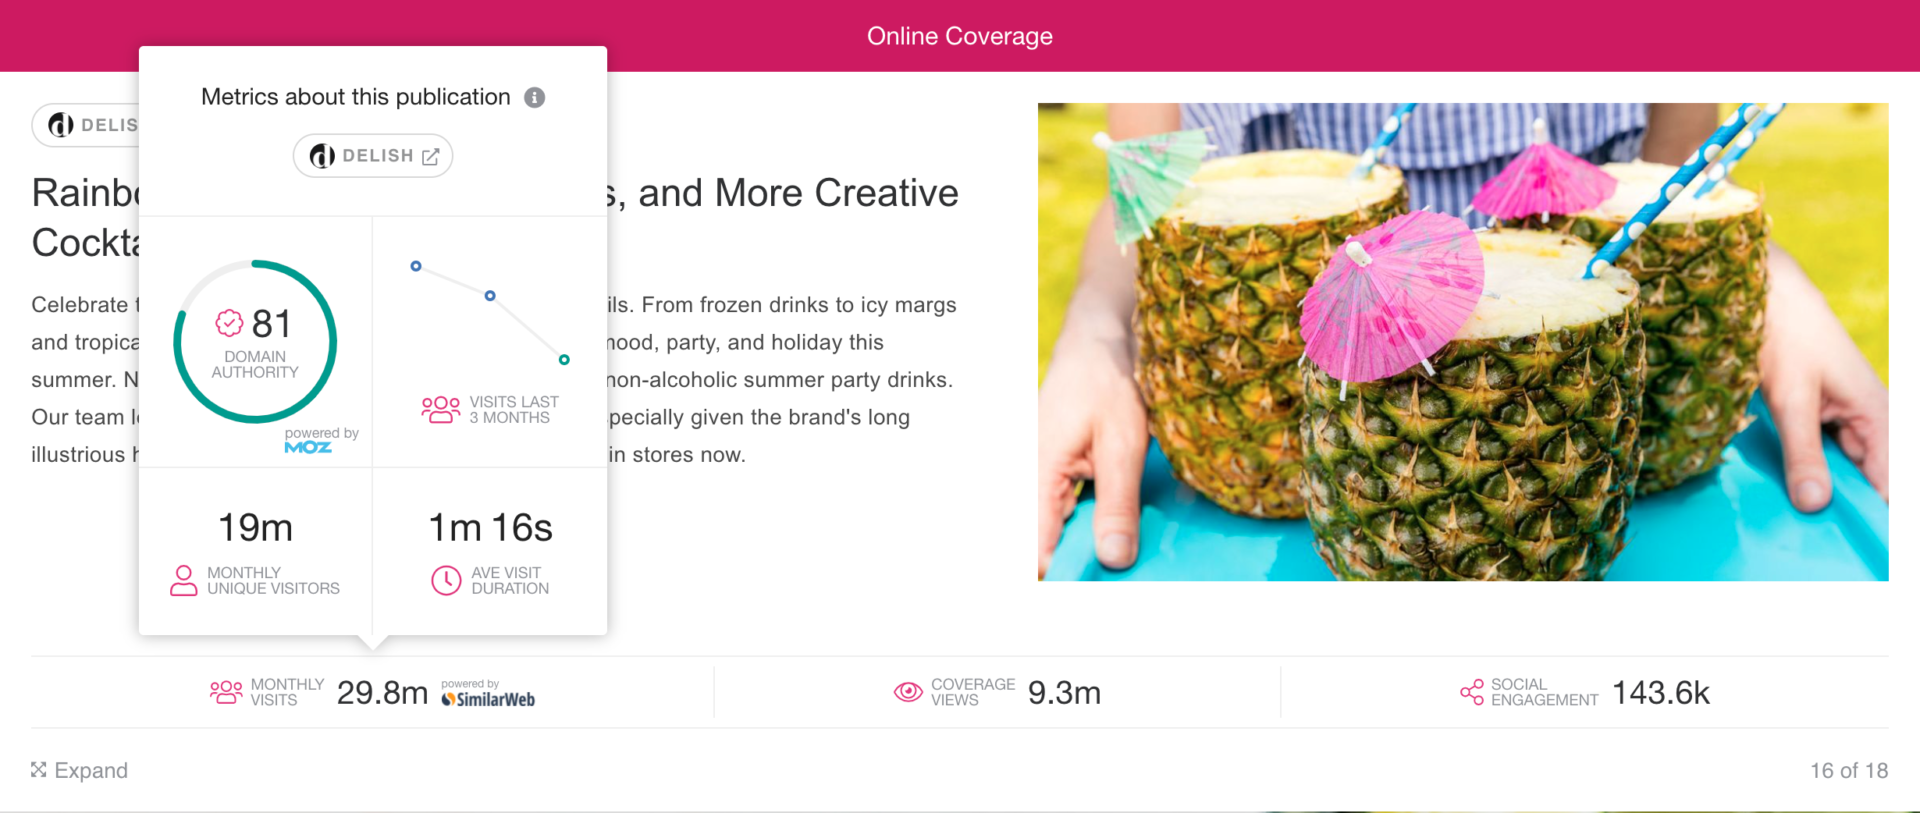The image size is (1920, 813).
Task: Click the first data point on visits chart
Action: click(416, 266)
